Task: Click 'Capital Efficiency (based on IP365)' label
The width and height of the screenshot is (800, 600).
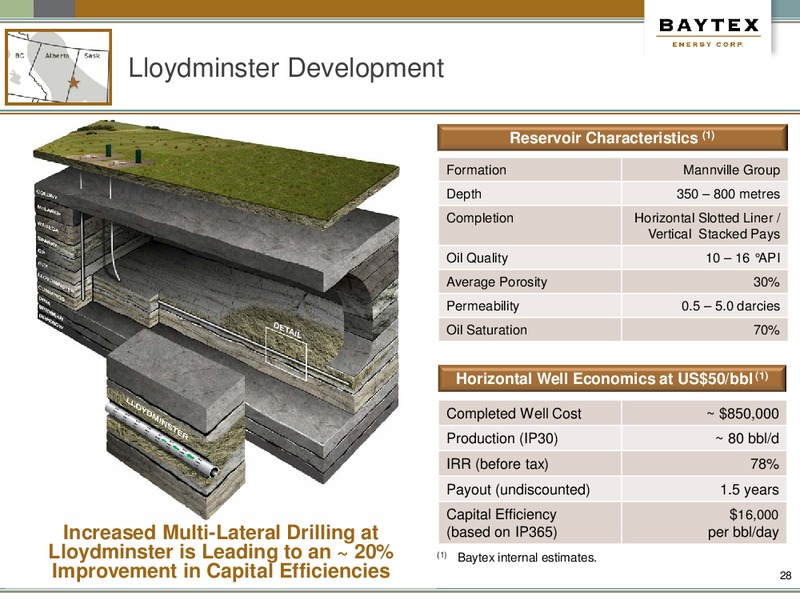Action: coord(502,523)
